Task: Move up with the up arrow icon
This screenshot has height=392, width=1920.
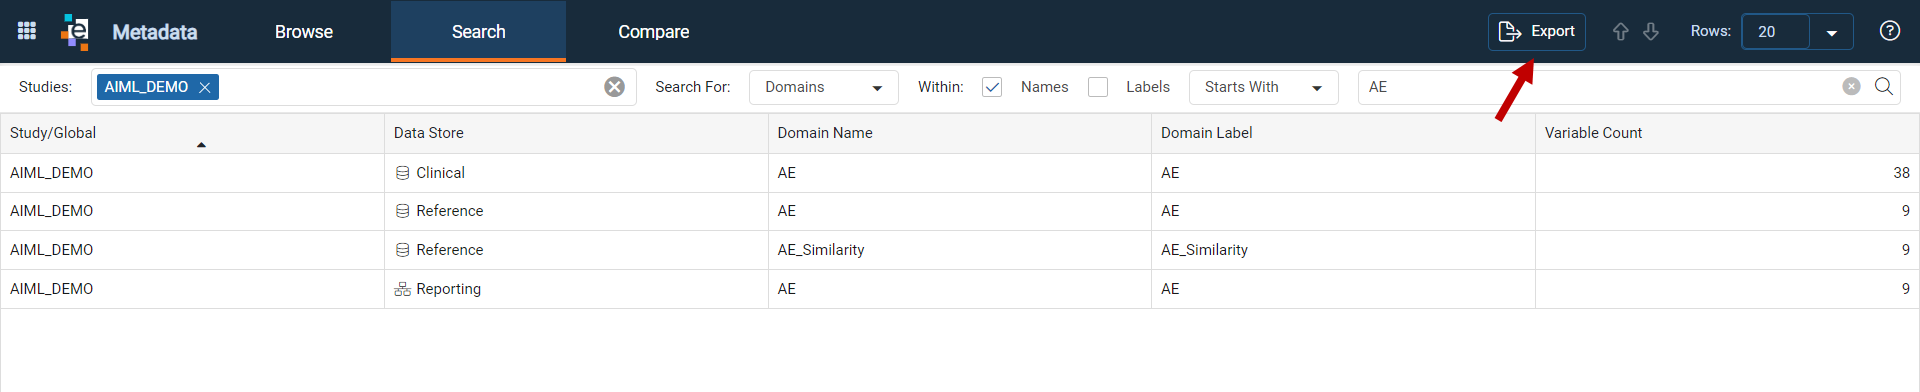Action: pyautogui.click(x=1620, y=32)
